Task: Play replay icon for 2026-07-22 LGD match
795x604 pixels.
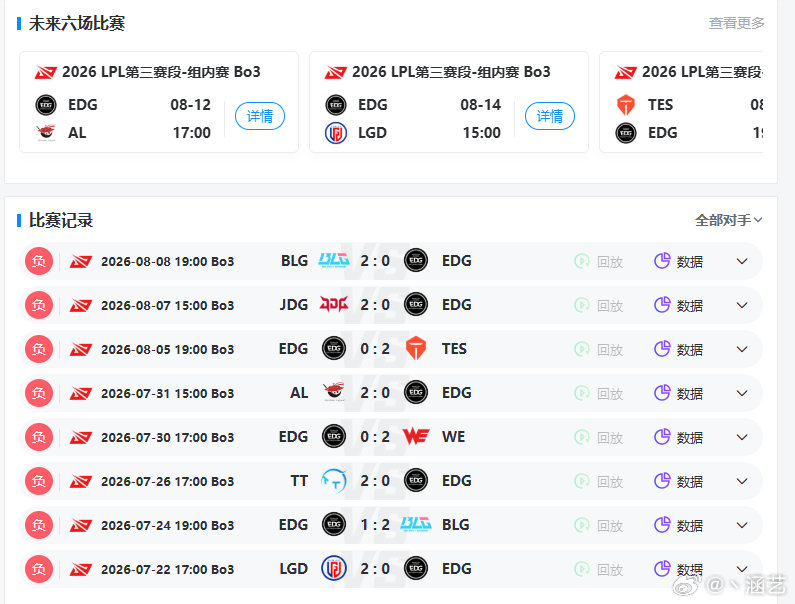Action: click(582, 569)
